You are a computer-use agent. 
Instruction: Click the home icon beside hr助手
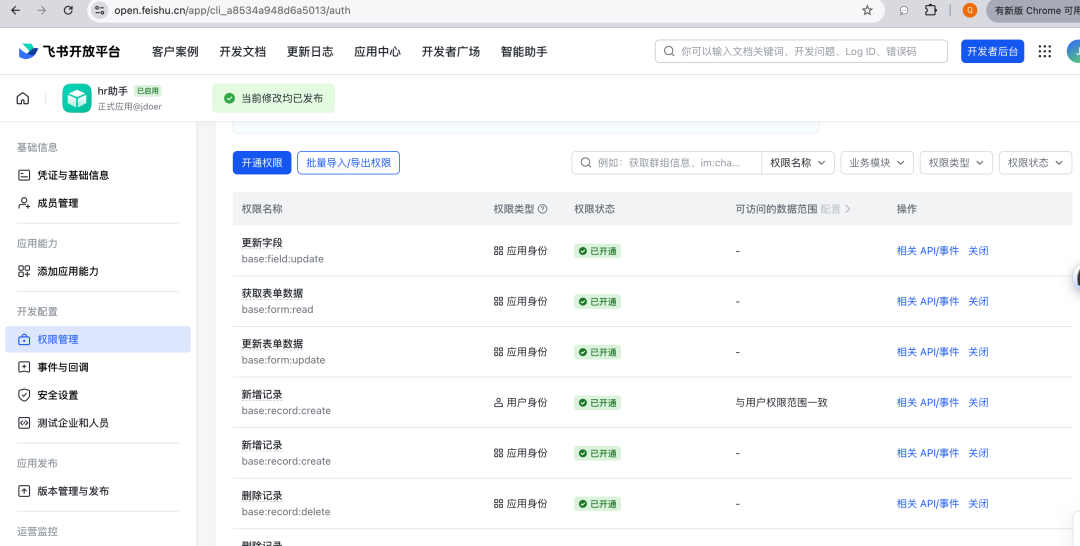[23, 98]
